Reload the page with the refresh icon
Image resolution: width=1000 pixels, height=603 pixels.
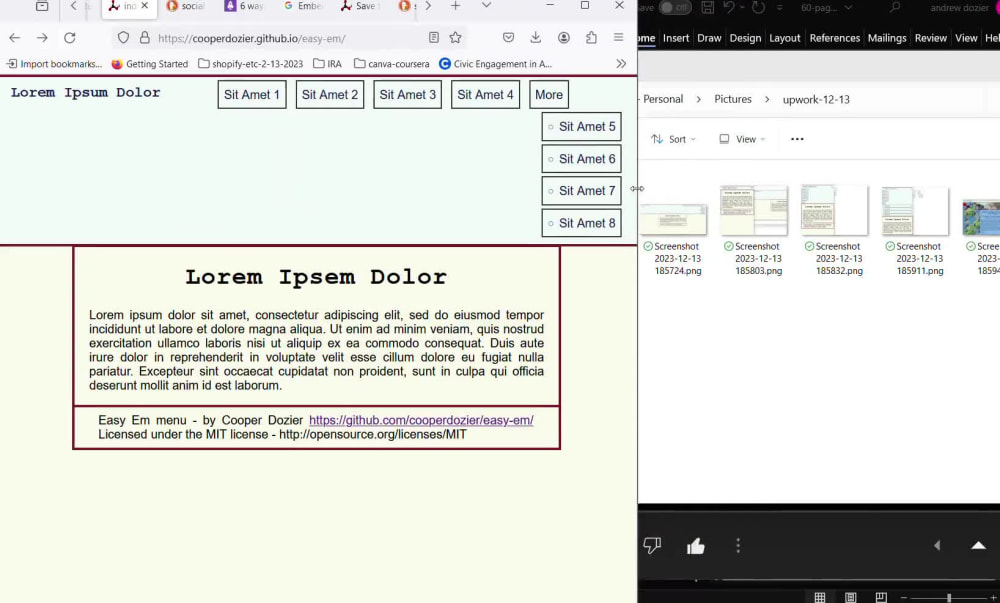pyautogui.click(x=70, y=38)
